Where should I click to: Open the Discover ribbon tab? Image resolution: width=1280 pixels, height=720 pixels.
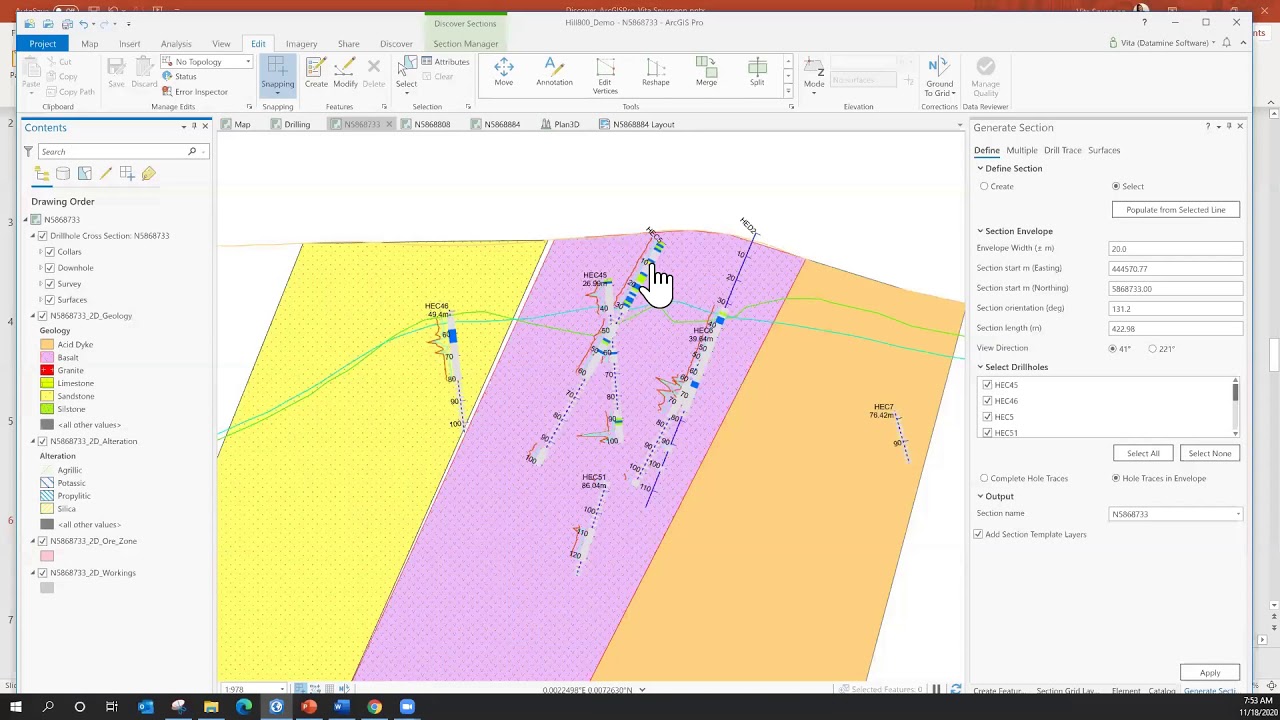coord(396,44)
